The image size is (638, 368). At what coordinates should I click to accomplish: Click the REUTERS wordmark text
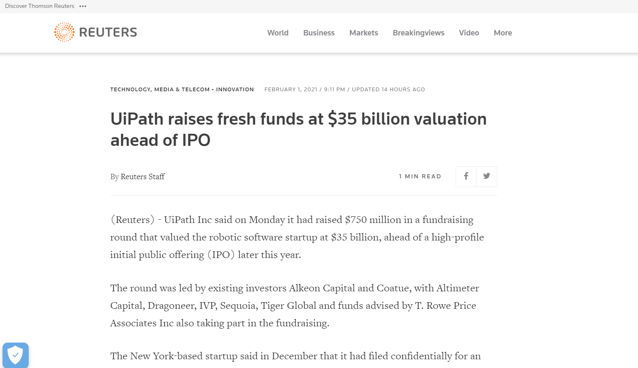108,33
